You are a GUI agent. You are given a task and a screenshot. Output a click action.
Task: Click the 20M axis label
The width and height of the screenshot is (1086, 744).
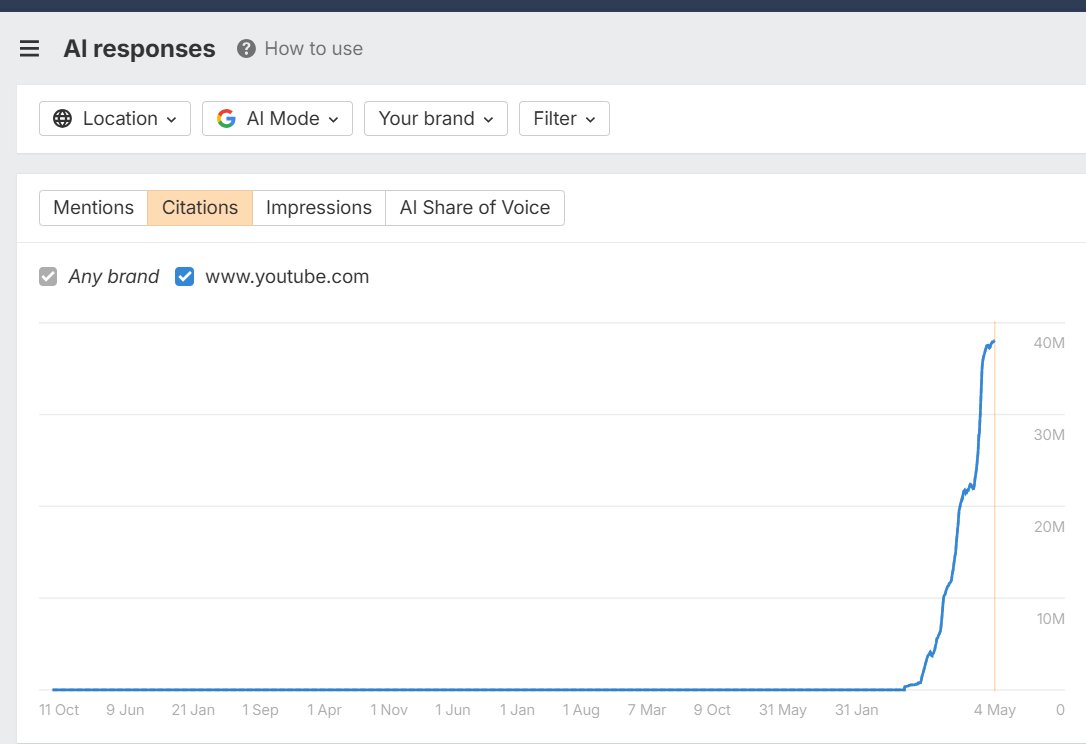pos(1049,527)
